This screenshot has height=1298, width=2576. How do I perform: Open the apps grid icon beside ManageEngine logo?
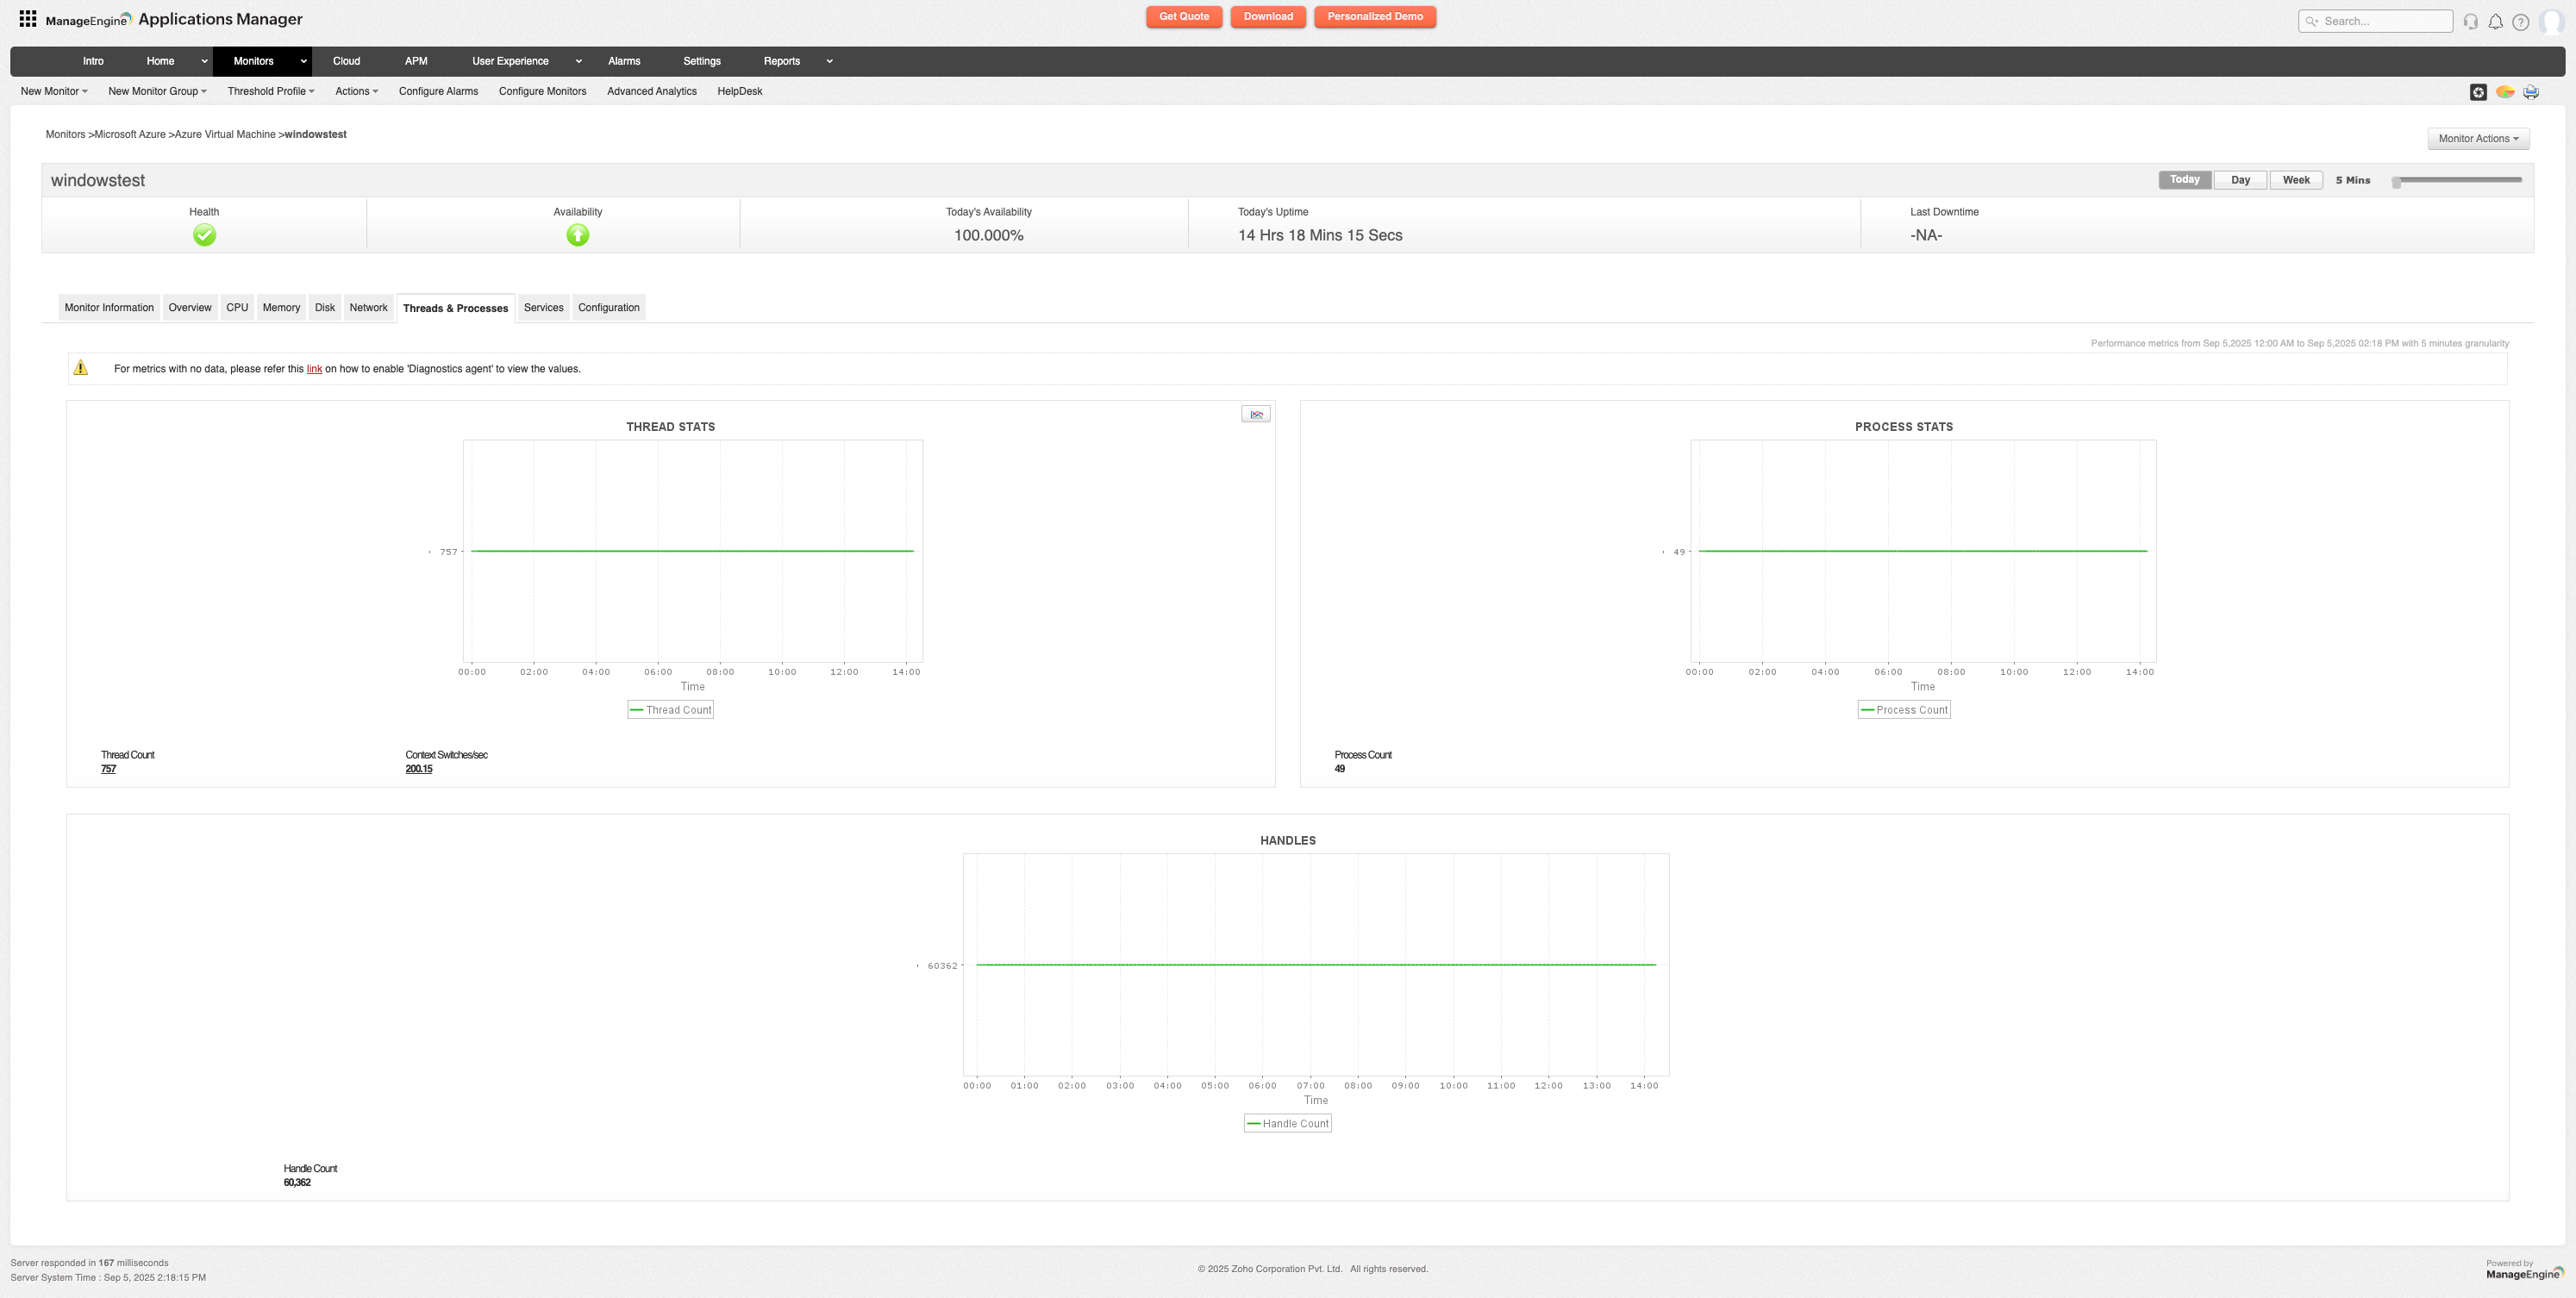pyautogui.click(x=27, y=18)
